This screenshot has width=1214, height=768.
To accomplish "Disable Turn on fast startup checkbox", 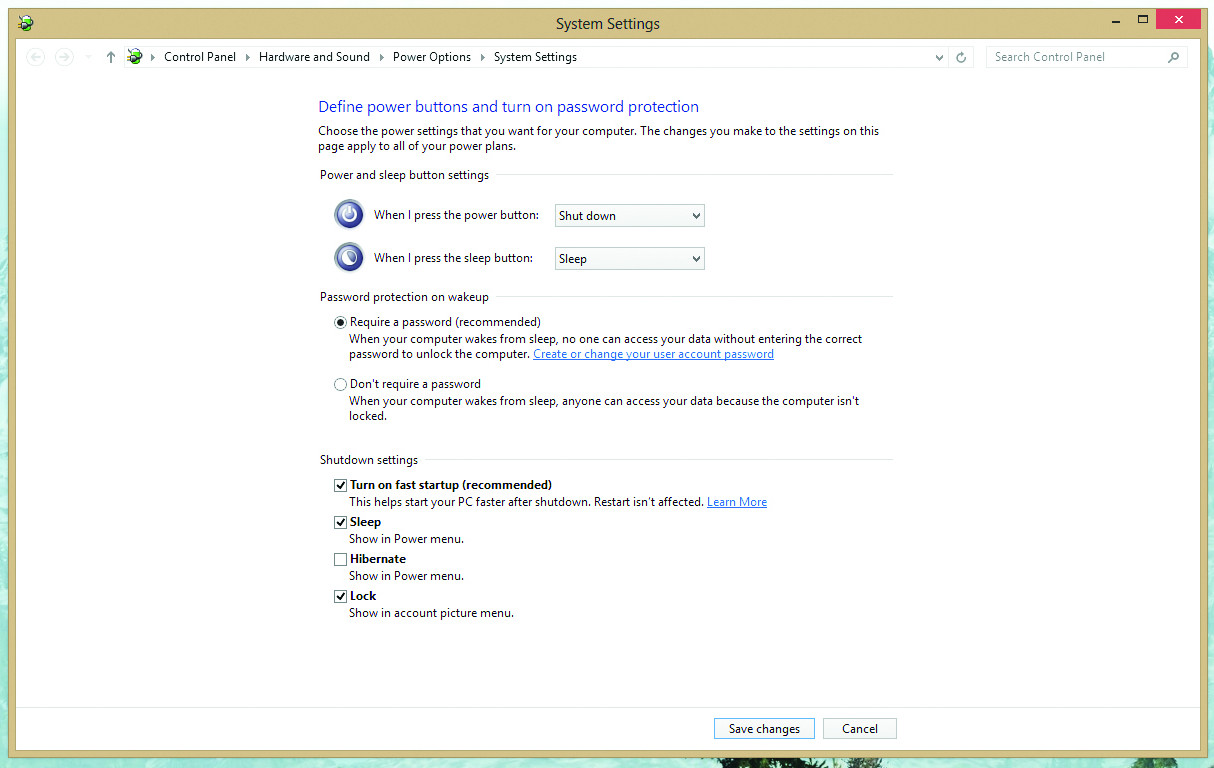I will tap(341, 485).
